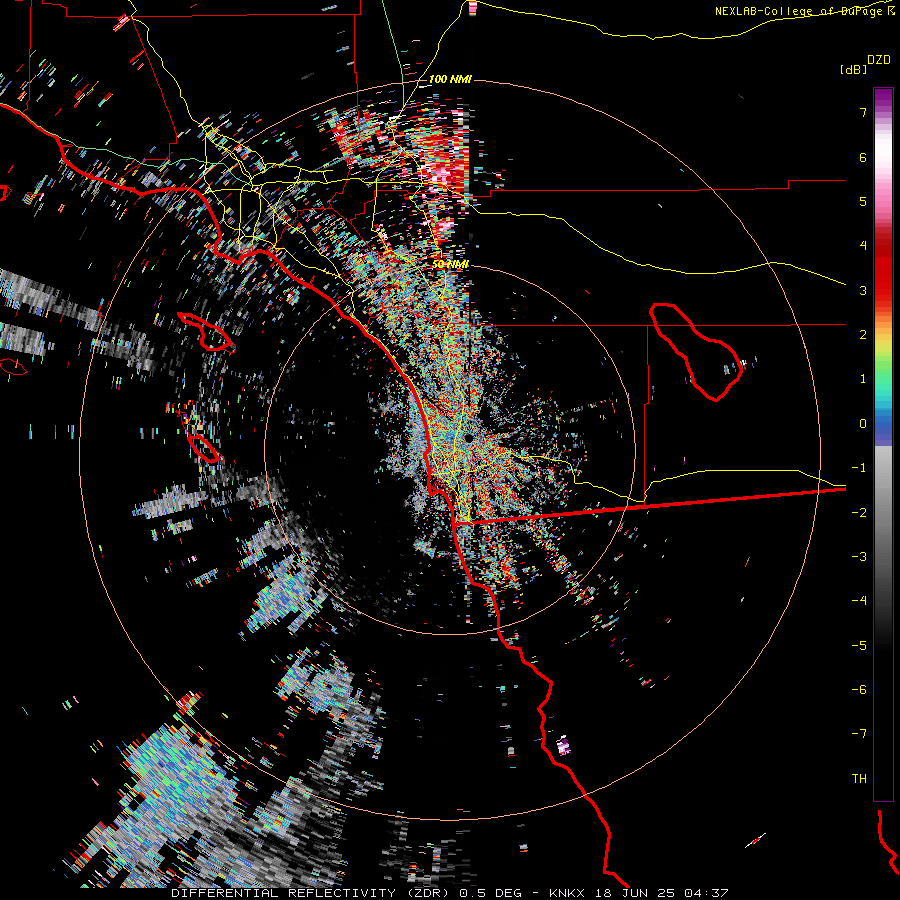Click the "100 NMI" range ring label
900x900 pixels.
click(x=450, y=79)
